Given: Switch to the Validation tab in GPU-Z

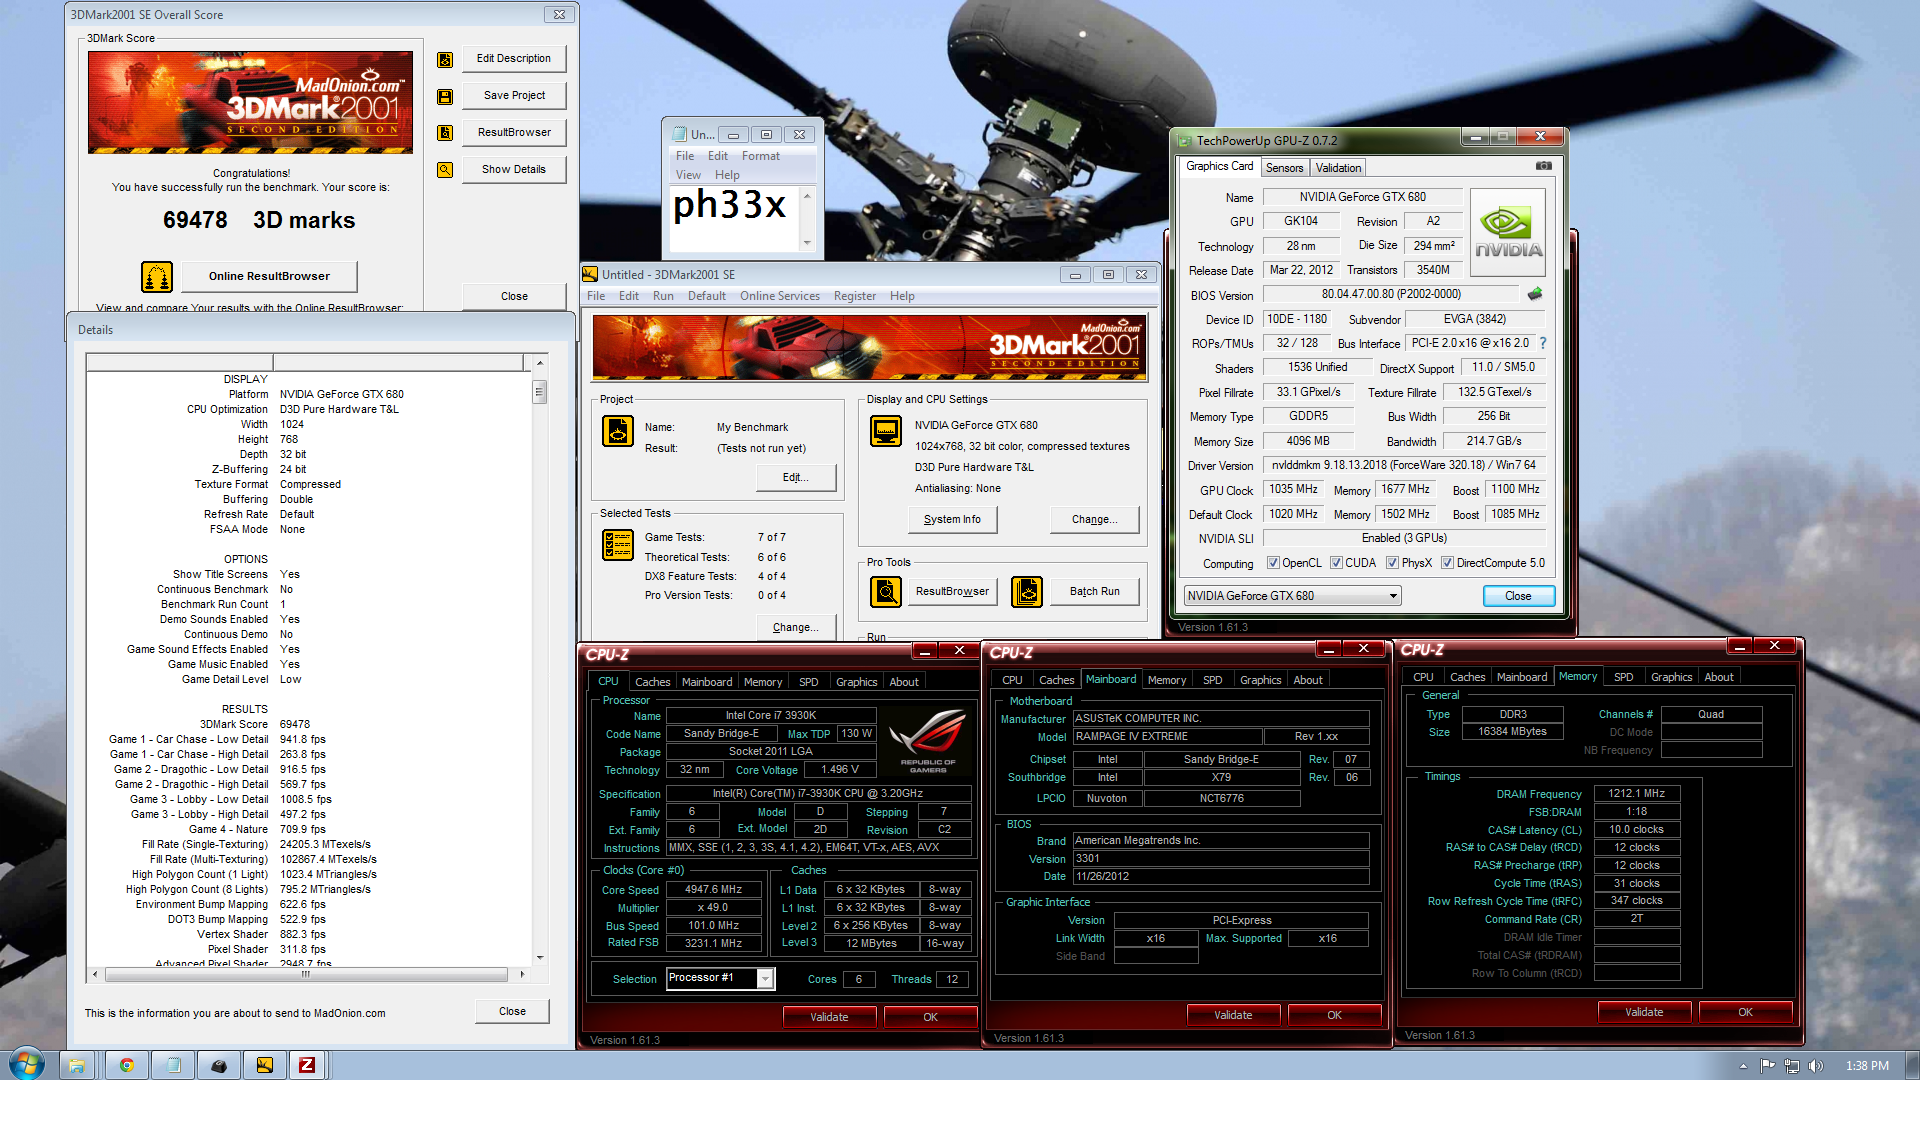Looking at the screenshot, I should coord(1338,168).
